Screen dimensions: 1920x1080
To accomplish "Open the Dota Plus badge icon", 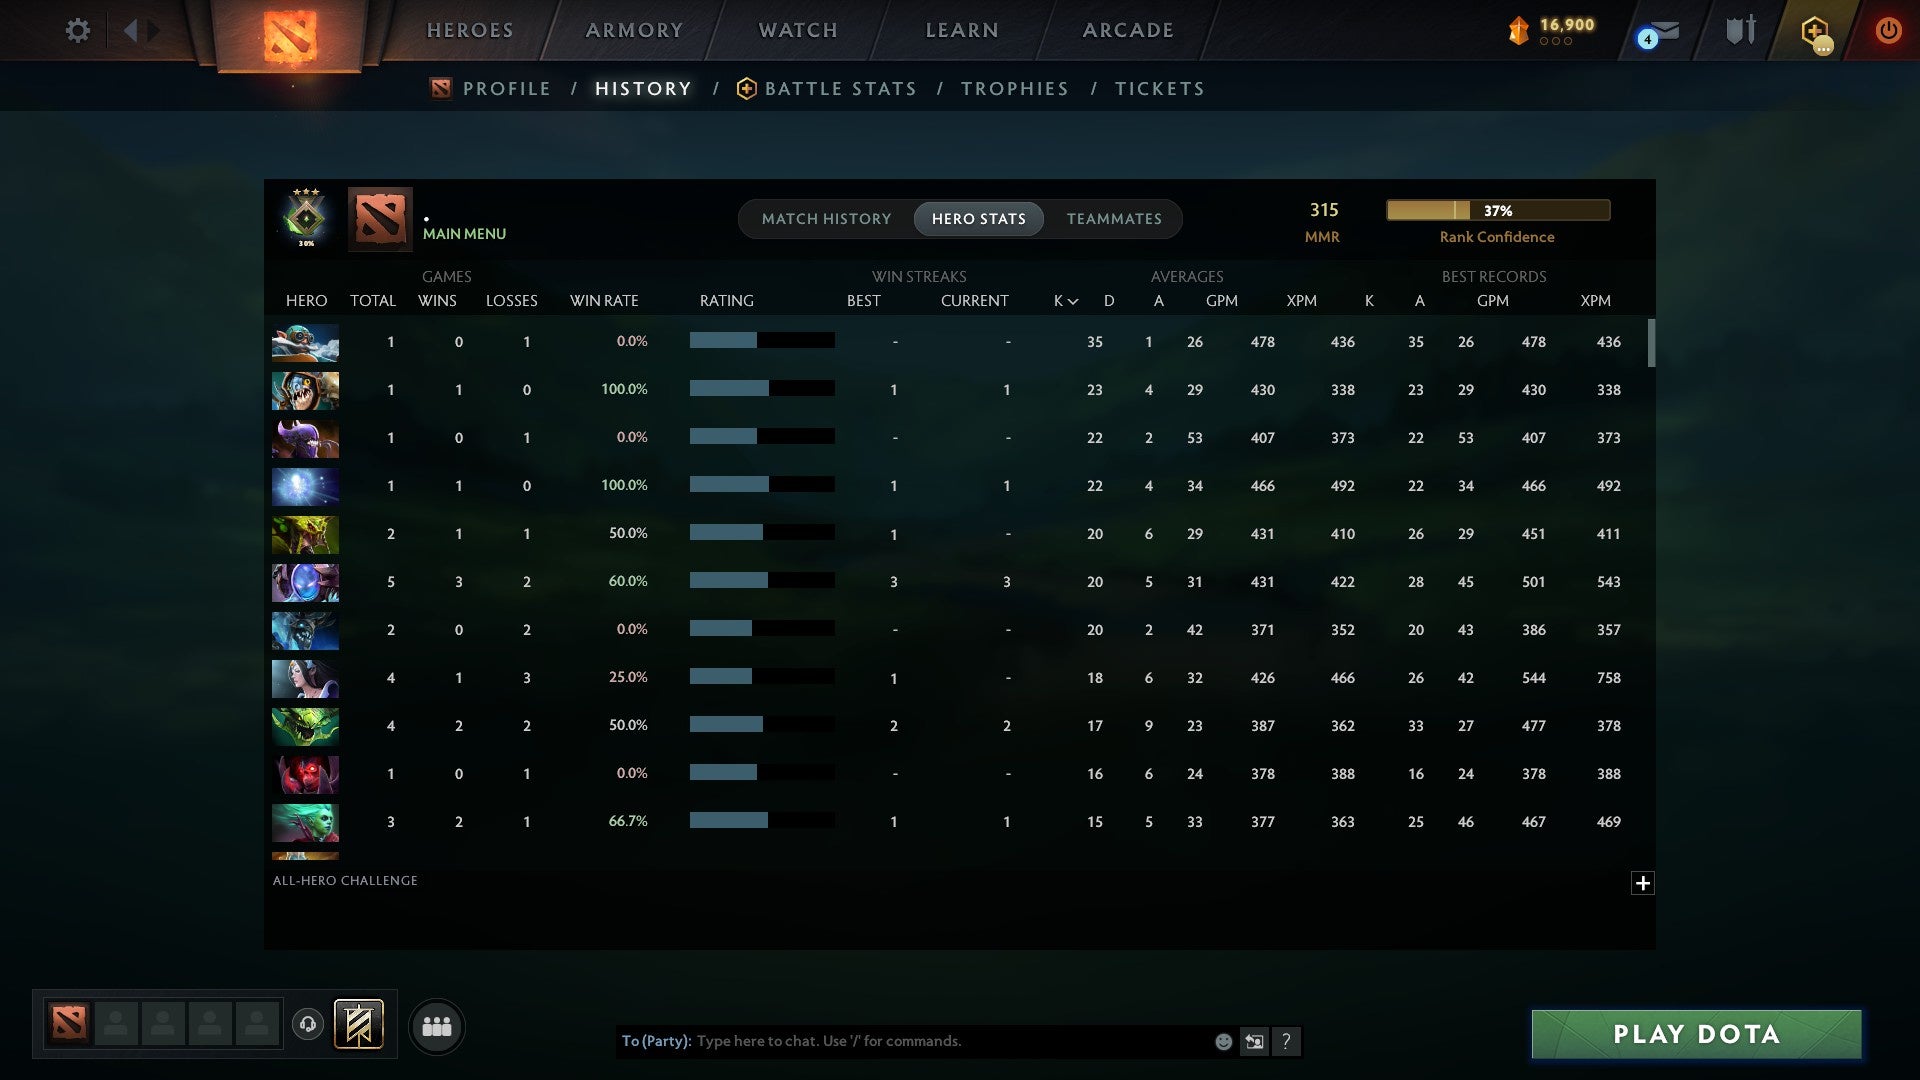I will [x=1816, y=32].
